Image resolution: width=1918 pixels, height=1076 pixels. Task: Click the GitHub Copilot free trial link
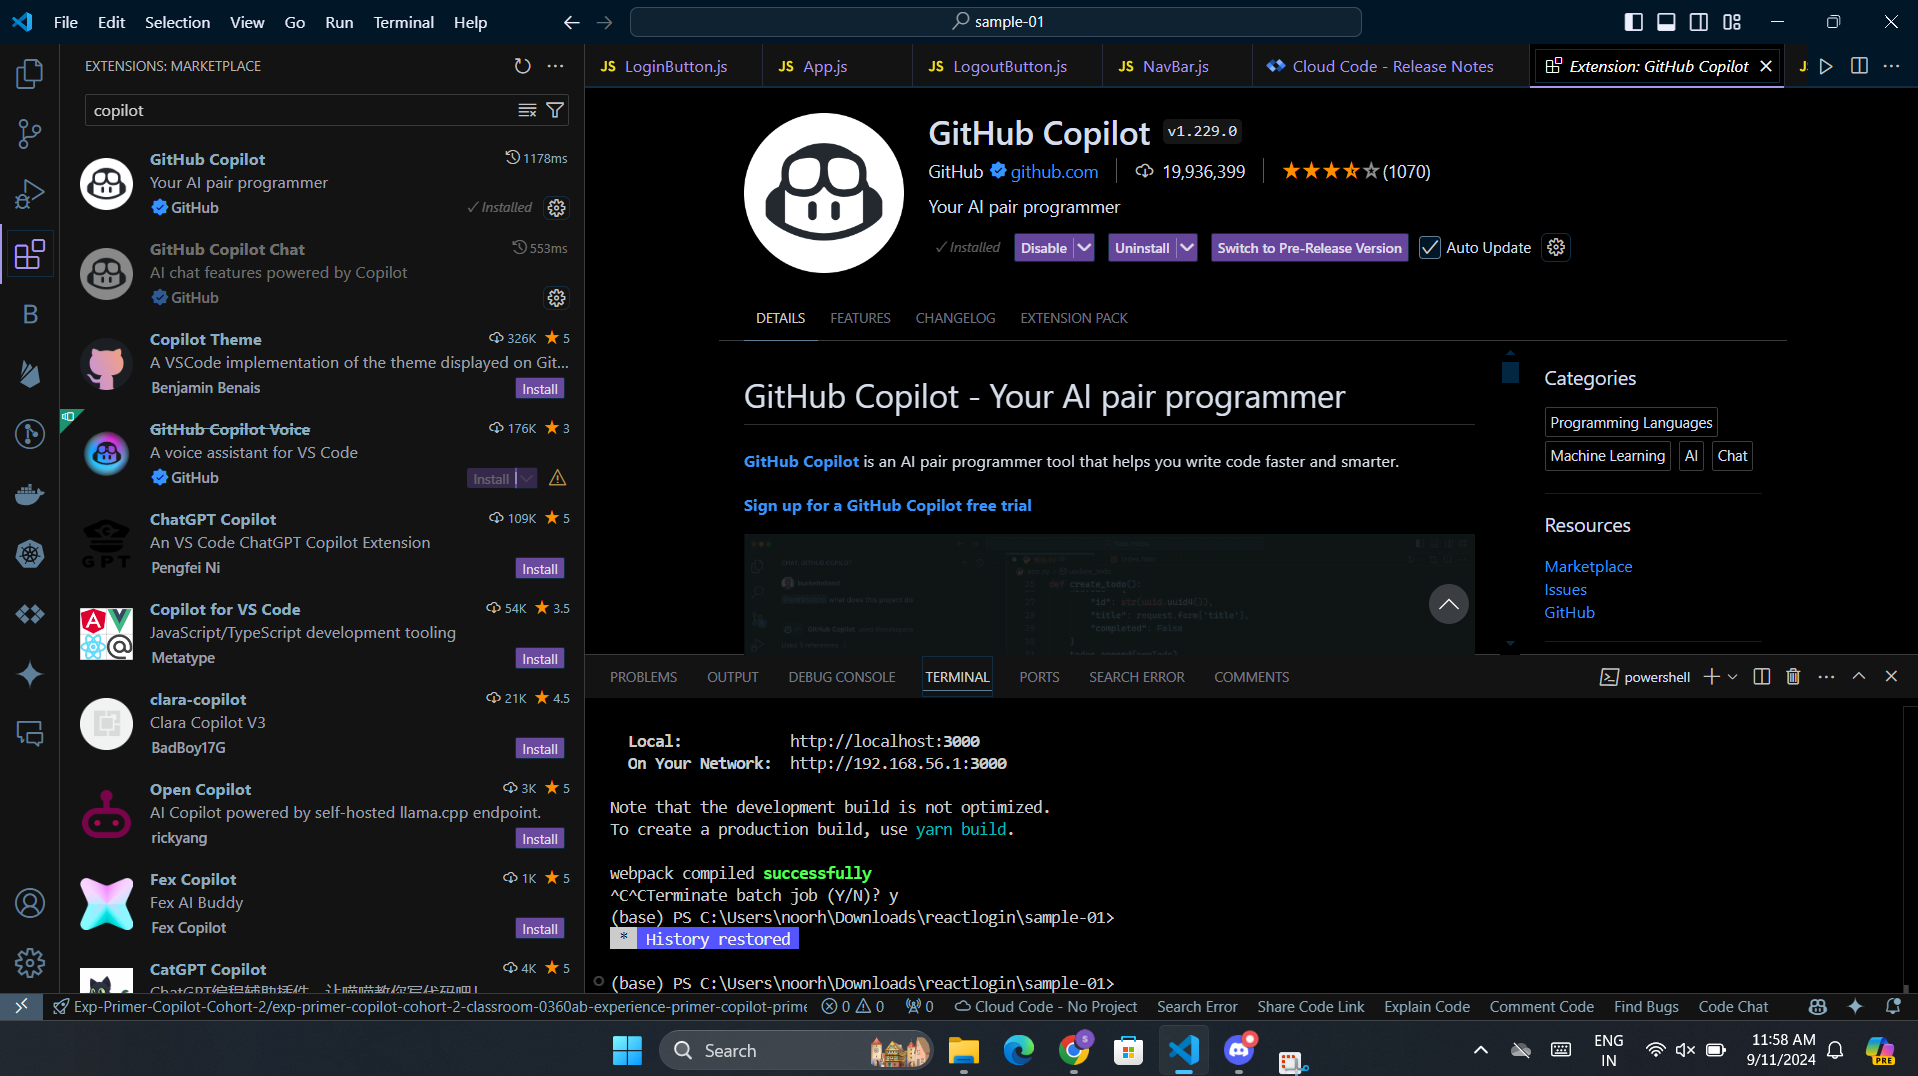coord(887,505)
